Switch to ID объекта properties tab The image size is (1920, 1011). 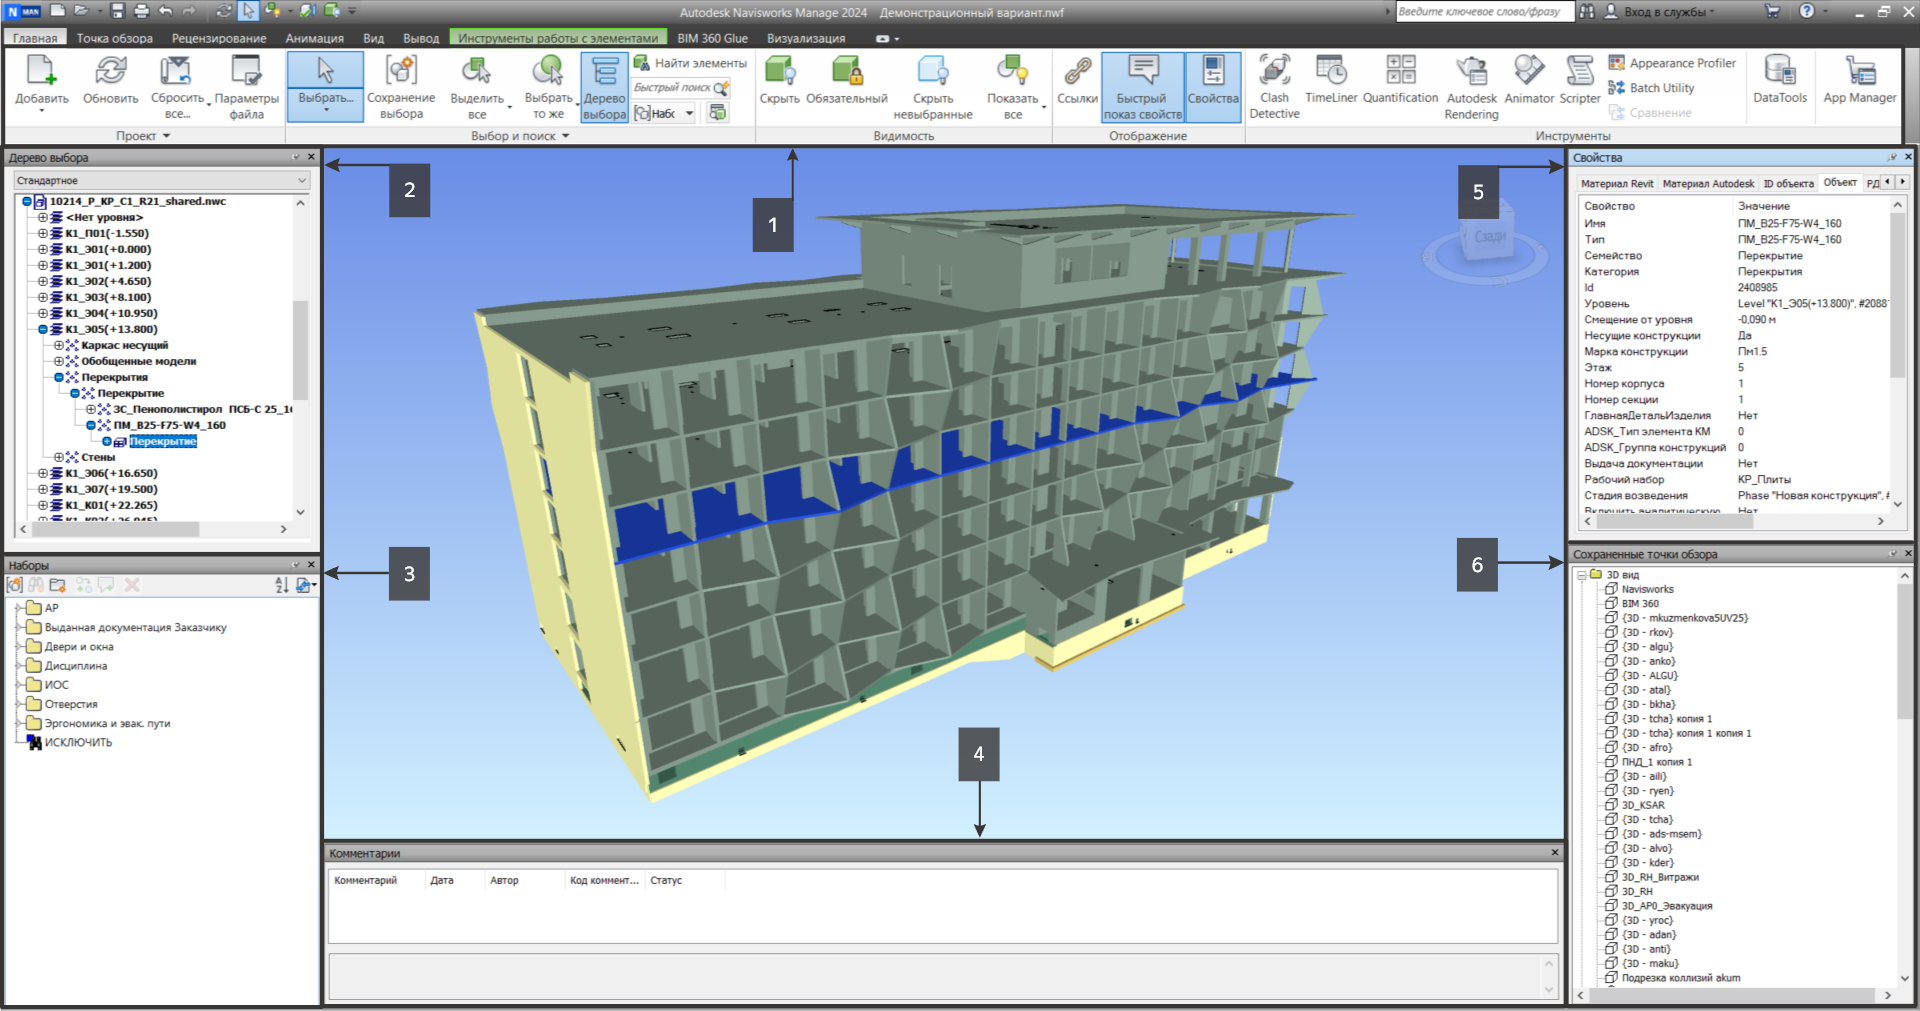pos(1788,184)
